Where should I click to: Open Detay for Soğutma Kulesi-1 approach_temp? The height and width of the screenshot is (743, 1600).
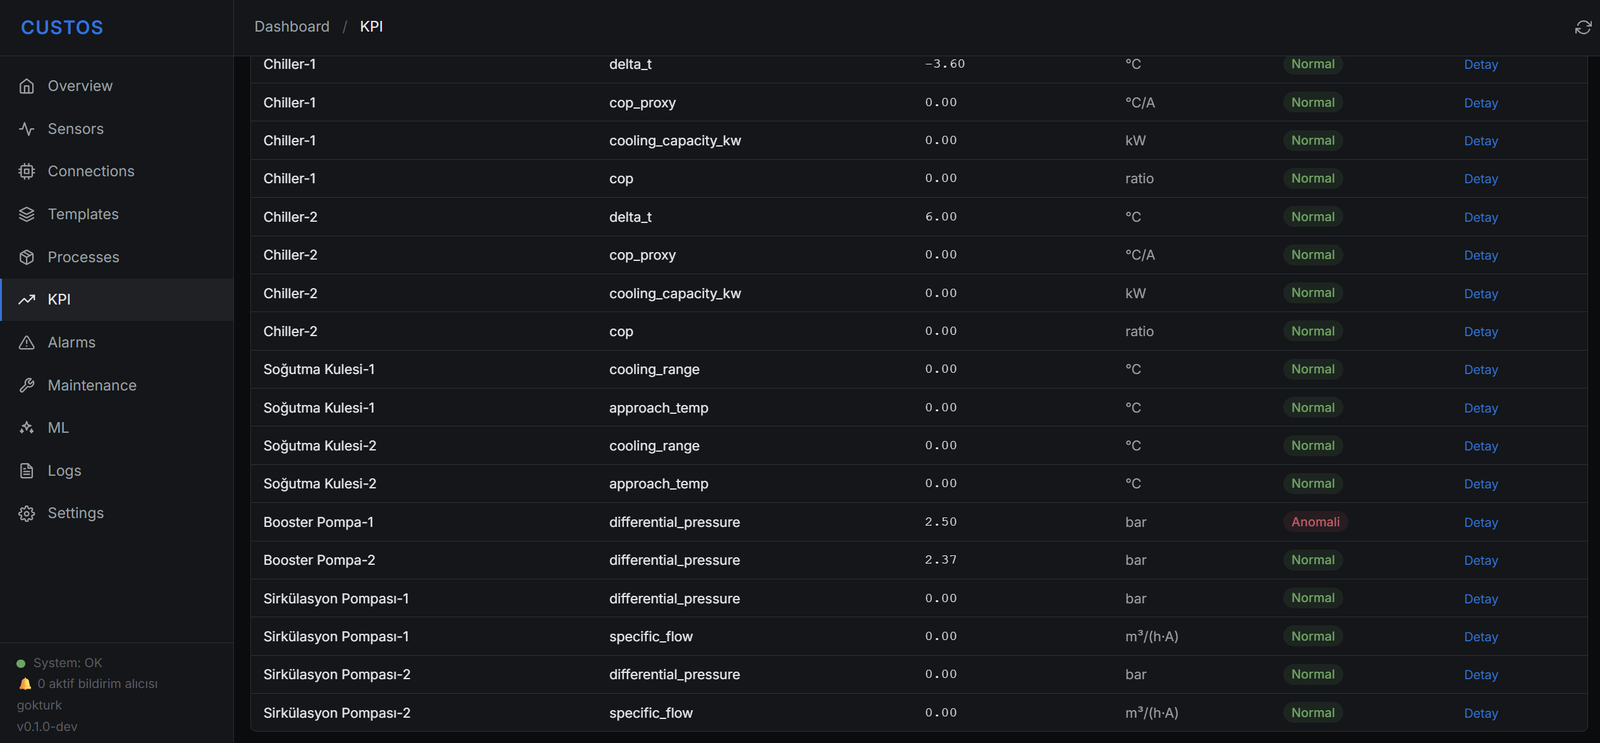click(1481, 408)
